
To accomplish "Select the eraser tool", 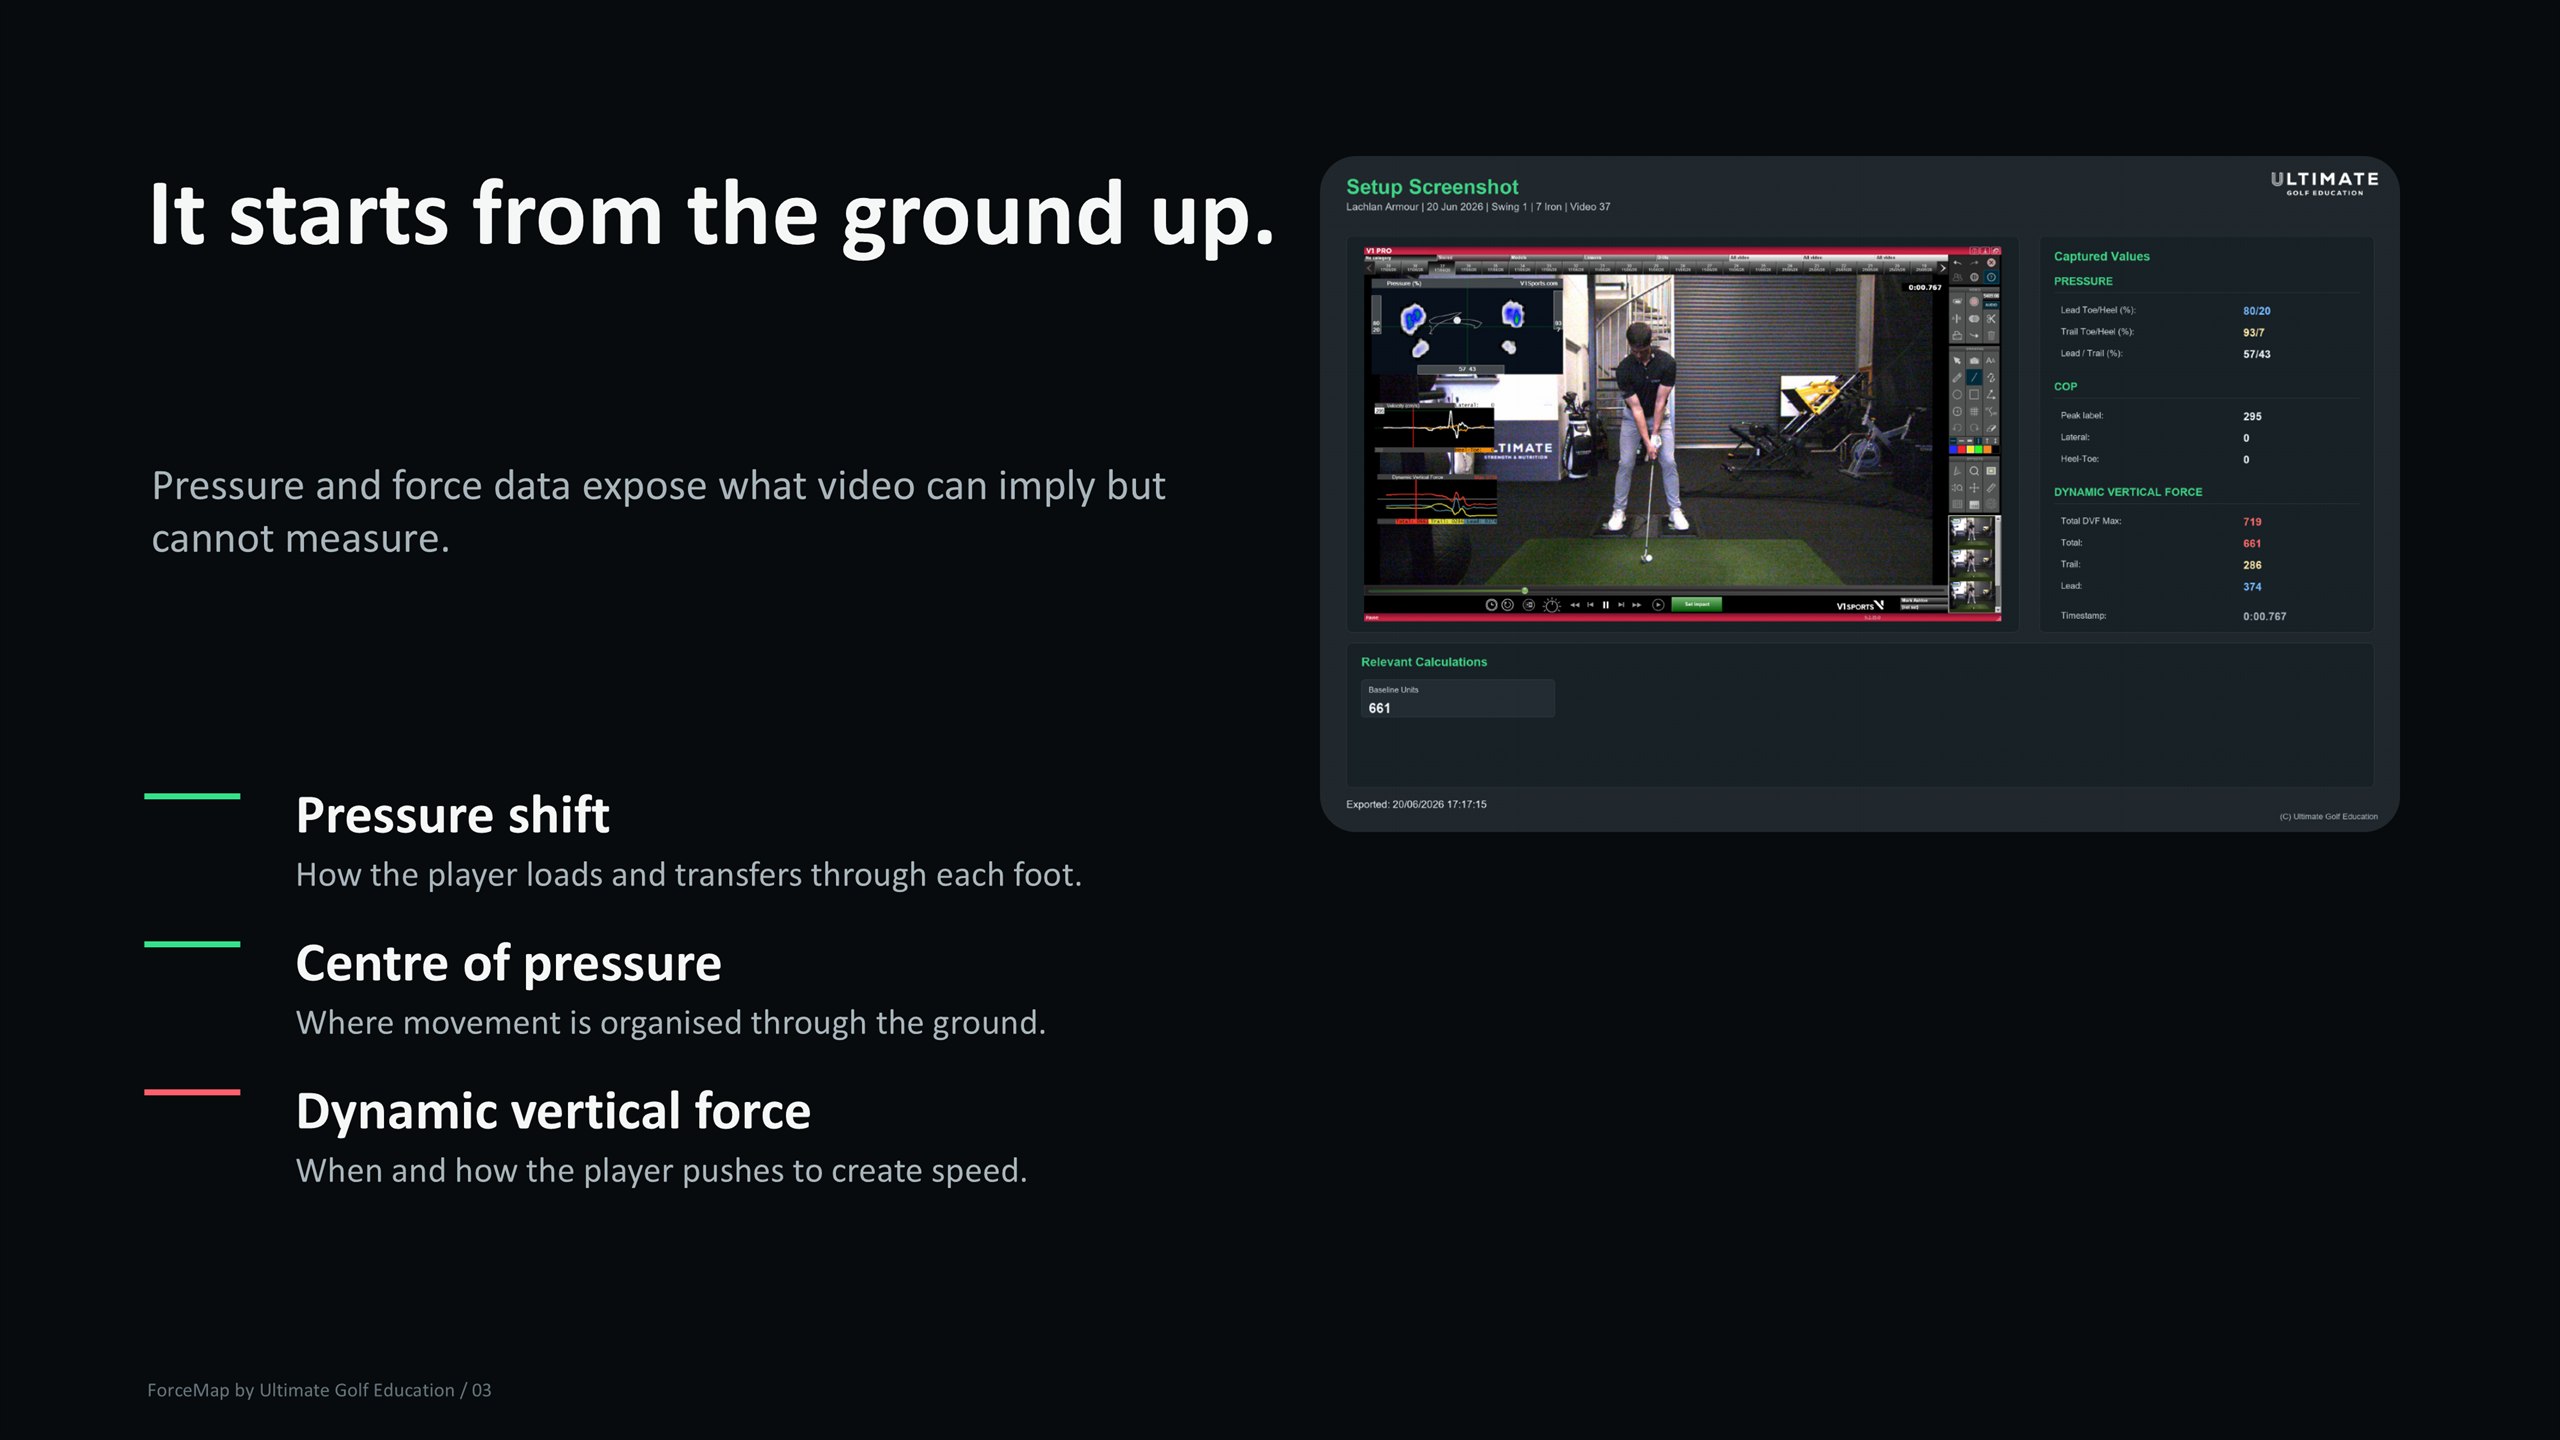I will (1991, 428).
